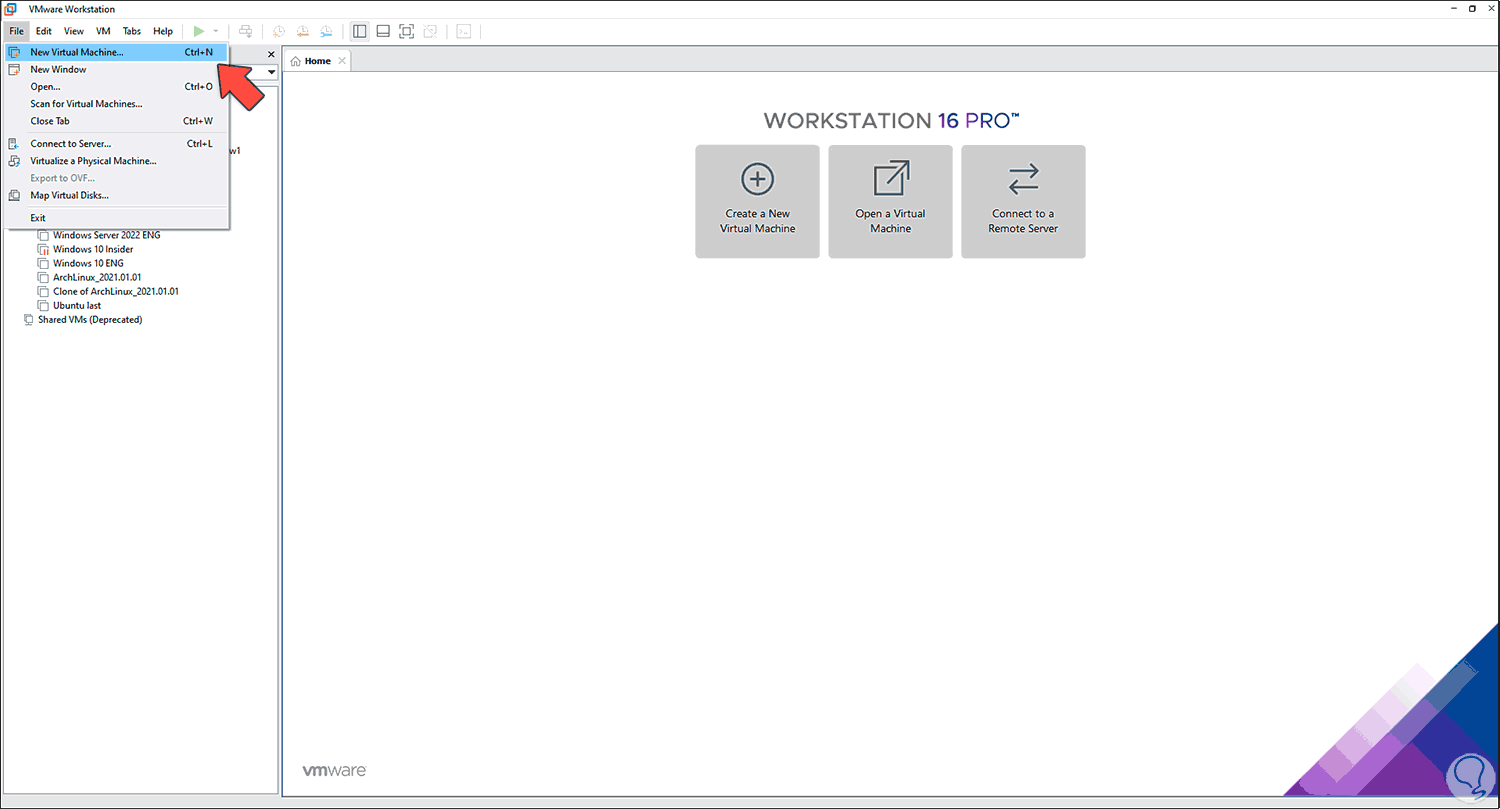Choose Close Tab from the File menu
The width and height of the screenshot is (1500, 809).
(117, 121)
